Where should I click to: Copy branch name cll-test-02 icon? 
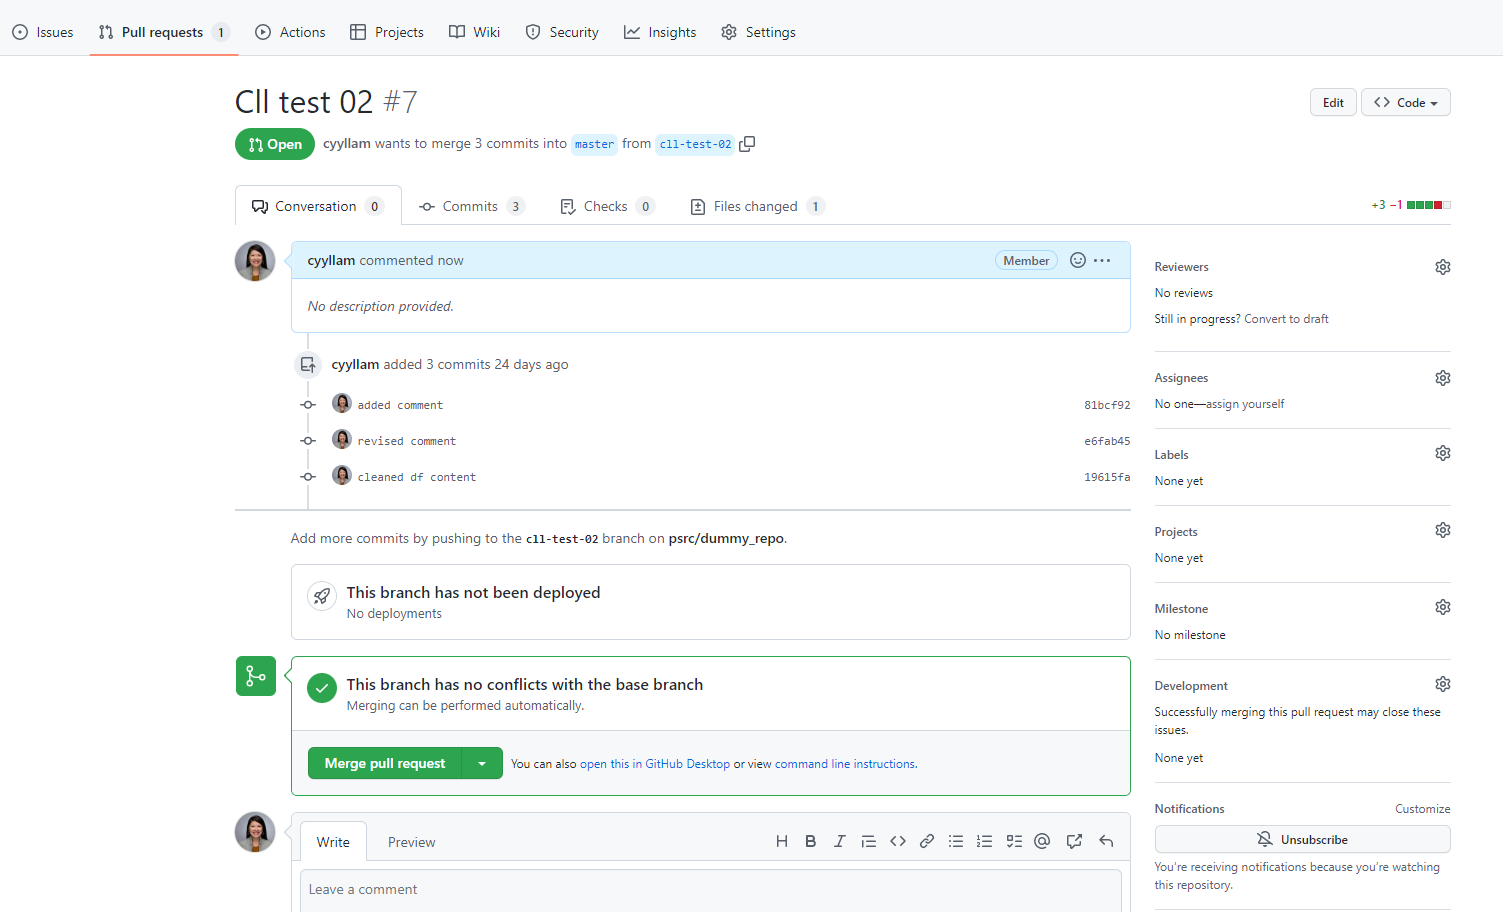coord(747,144)
